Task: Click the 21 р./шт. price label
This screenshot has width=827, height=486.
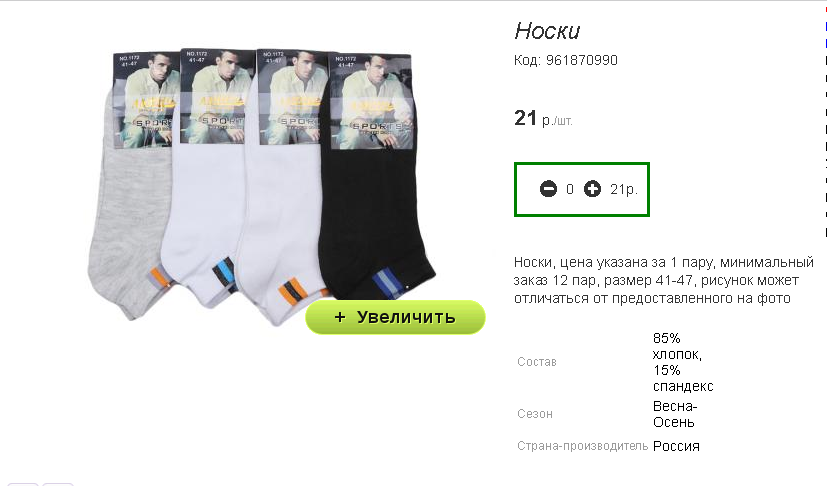Action: click(x=543, y=118)
